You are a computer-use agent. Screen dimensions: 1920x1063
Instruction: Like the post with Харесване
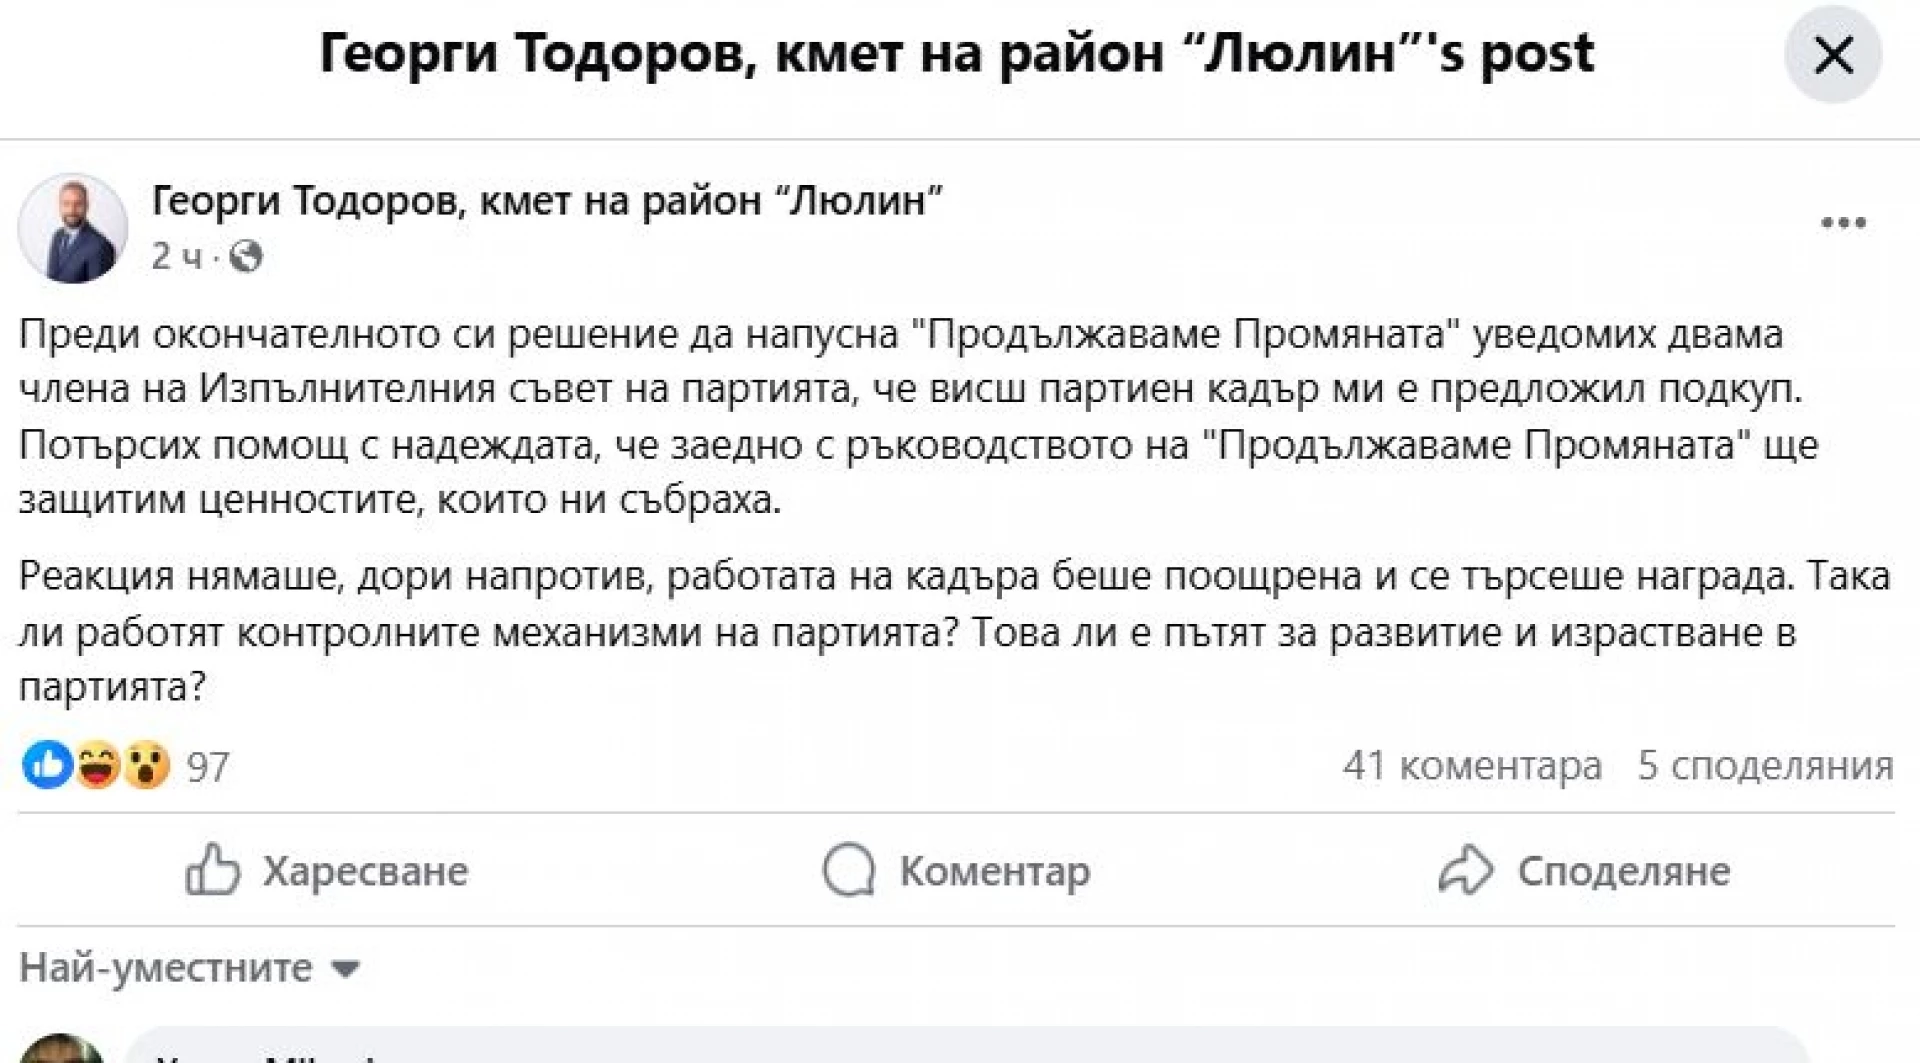tap(327, 871)
